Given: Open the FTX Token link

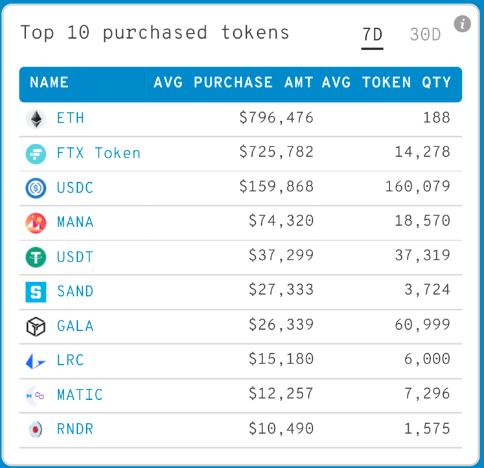Looking at the screenshot, I should [99, 153].
